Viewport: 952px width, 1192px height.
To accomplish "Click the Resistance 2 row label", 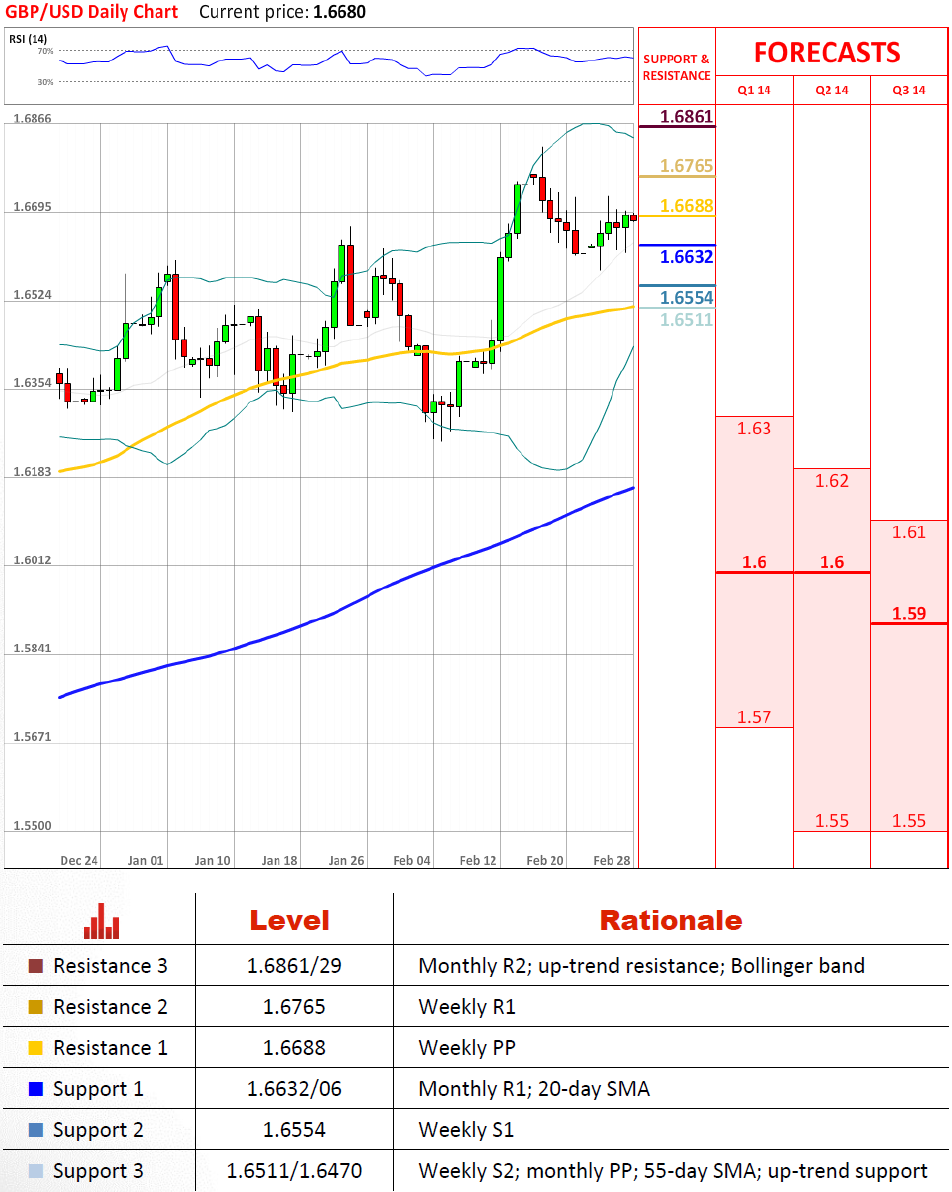I will pyautogui.click(x=110, y=1007).
